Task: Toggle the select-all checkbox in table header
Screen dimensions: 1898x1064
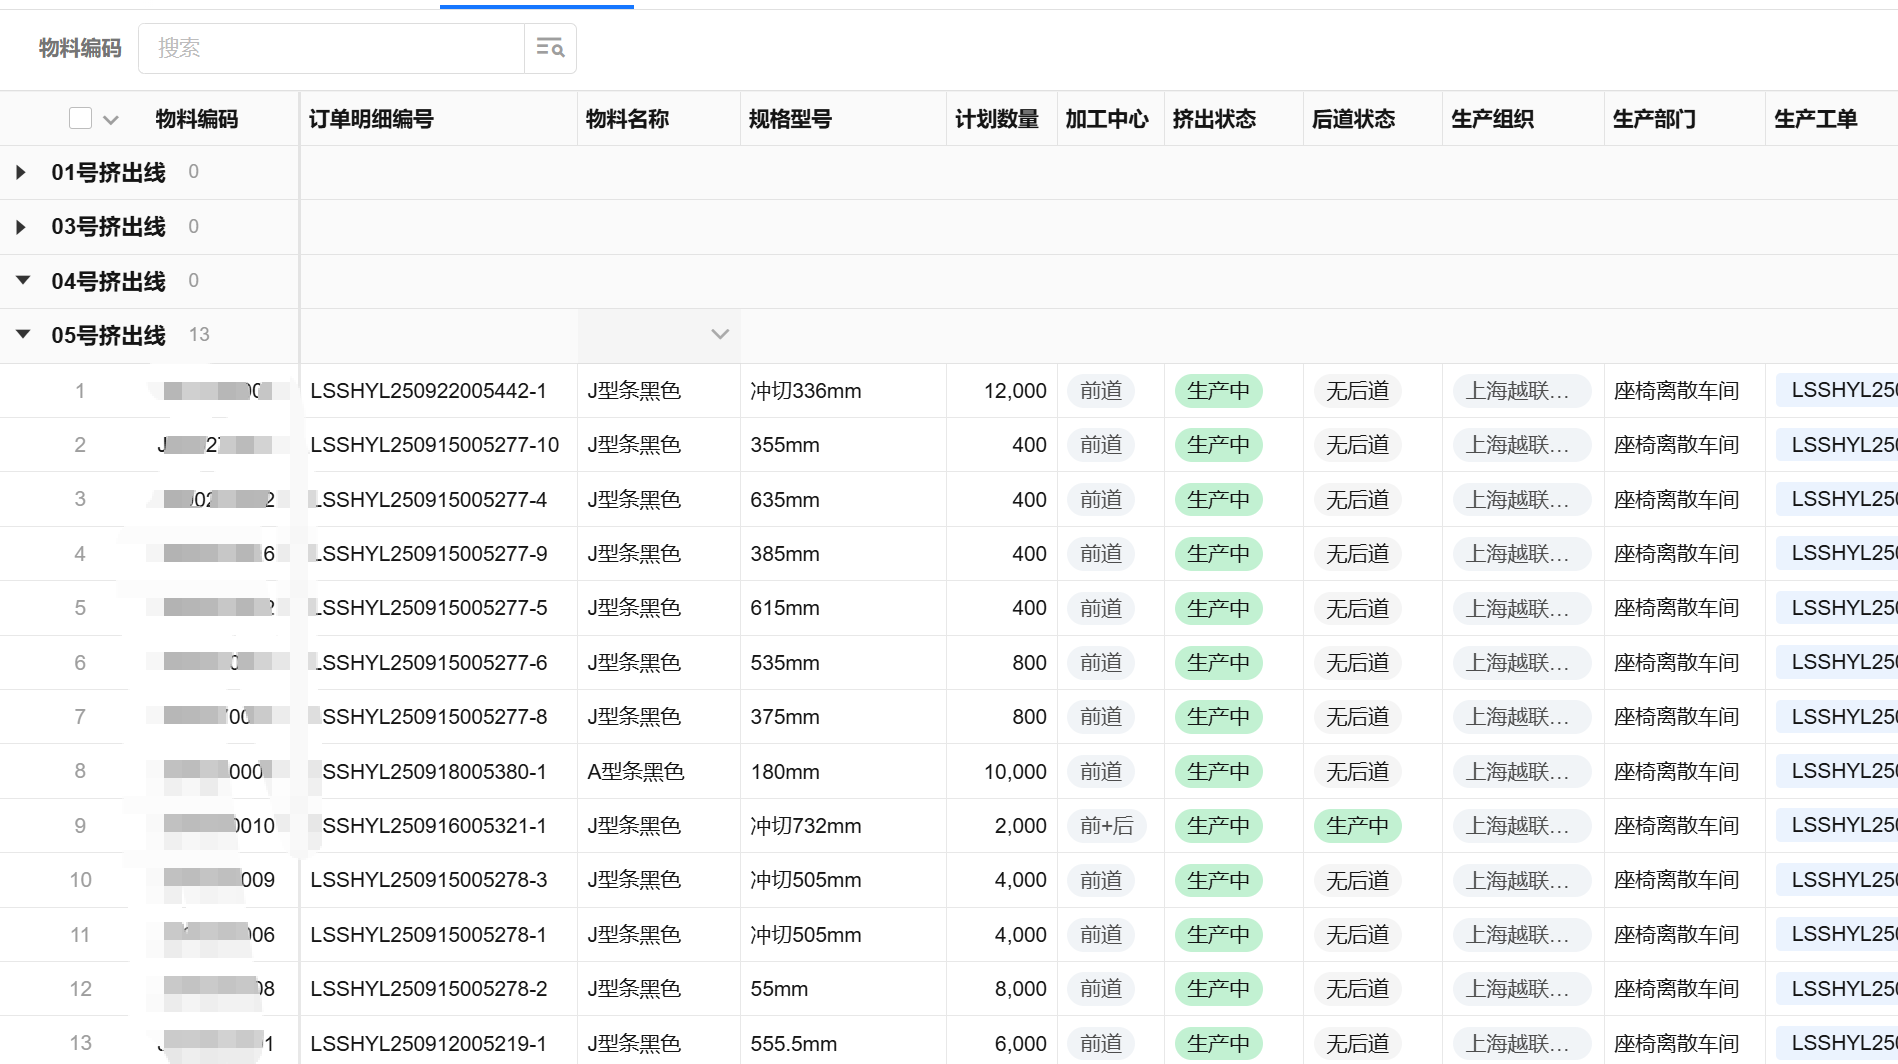Action: click(x=80, y=117)
